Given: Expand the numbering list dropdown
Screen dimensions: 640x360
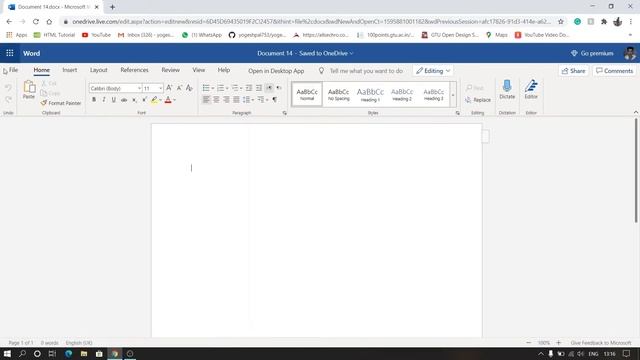Looking at the screenshot, I should (227, 88).
